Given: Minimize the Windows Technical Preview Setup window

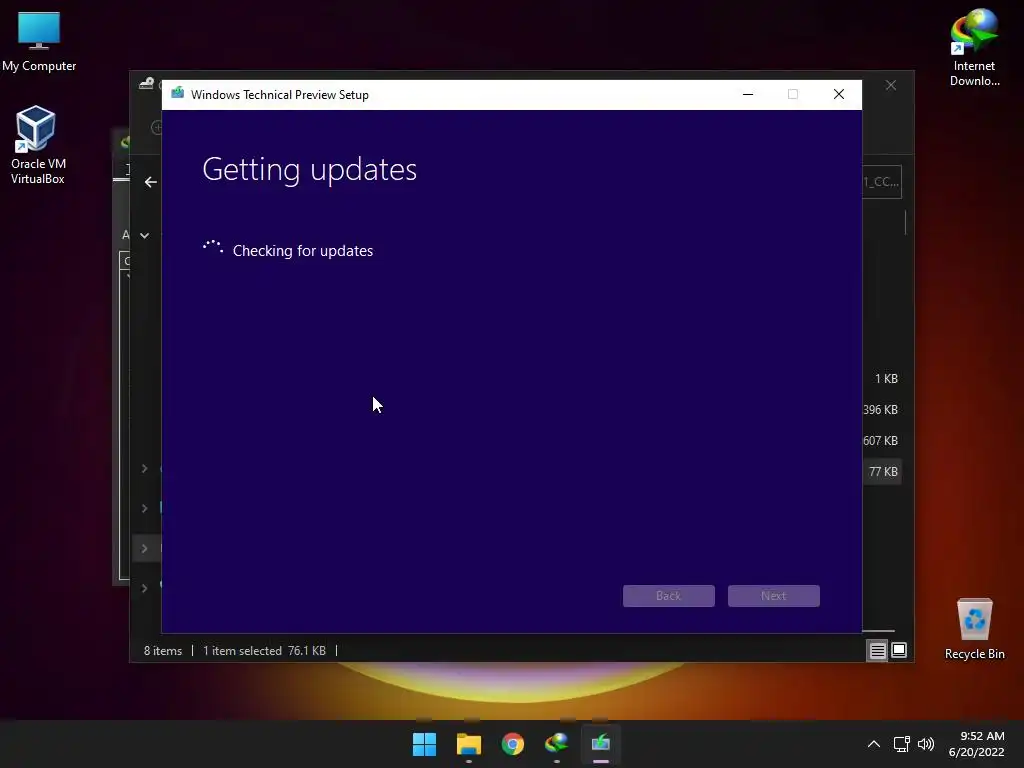Looking at the screenshot, I should coord(748,95).
